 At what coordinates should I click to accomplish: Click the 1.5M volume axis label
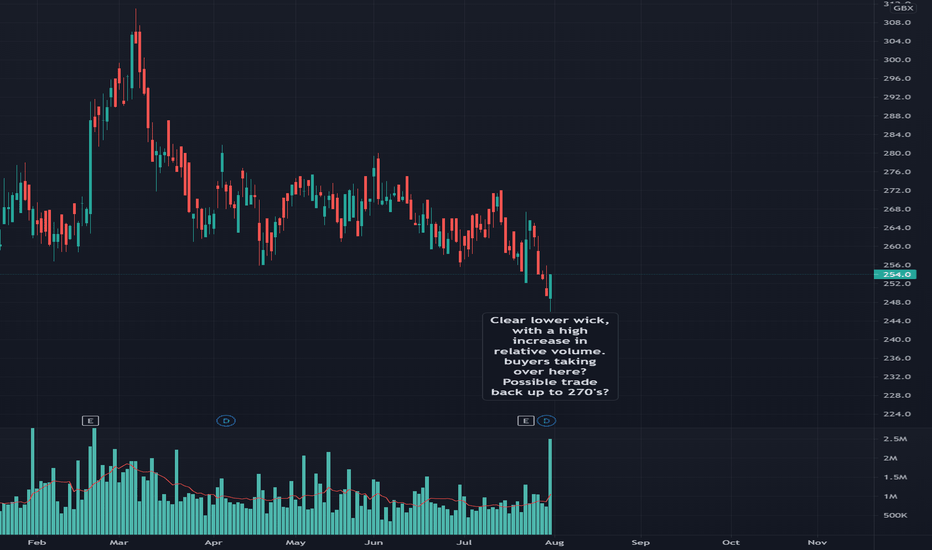(x=895, y=477)
